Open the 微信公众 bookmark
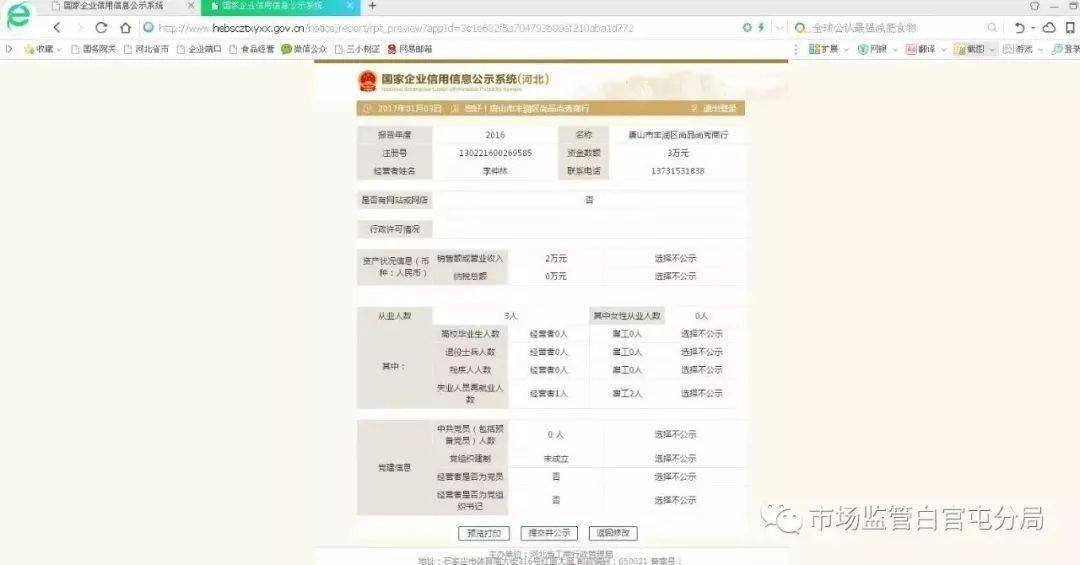The width and height of the screenshot is (1080, 565). pyautogui.click(x=304, y=49)
